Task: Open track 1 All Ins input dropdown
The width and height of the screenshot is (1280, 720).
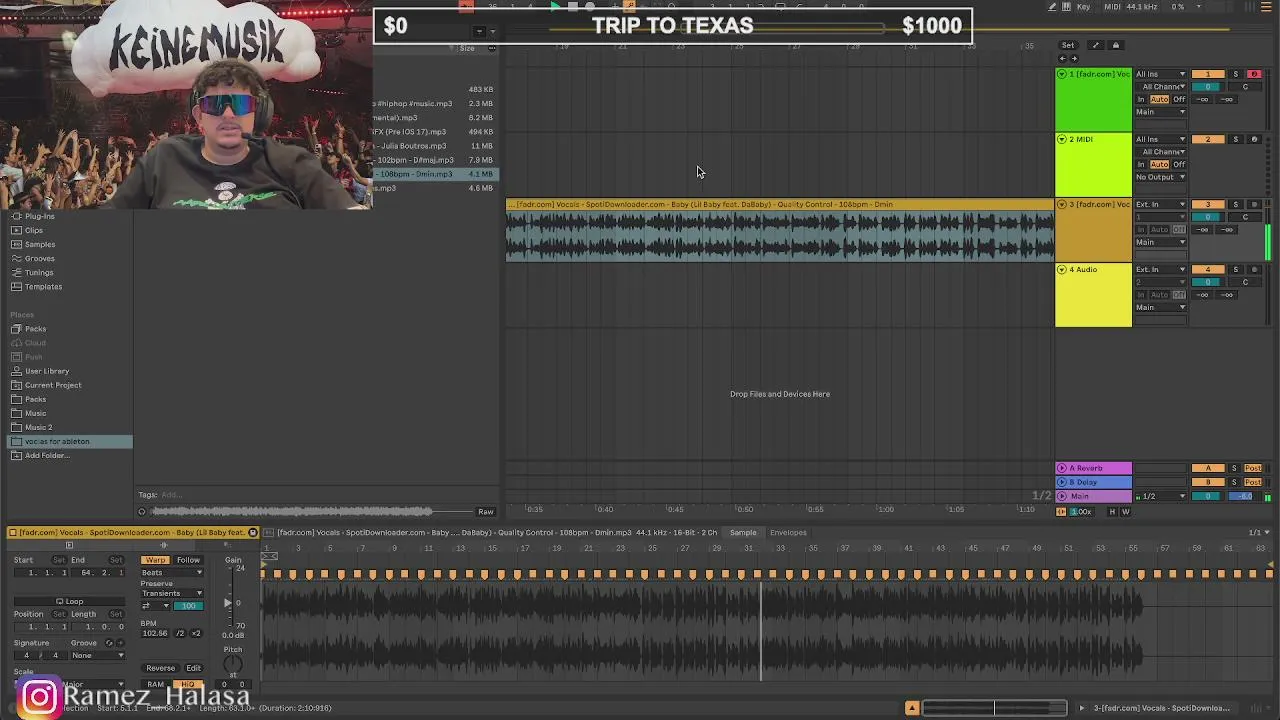Action: point(1160,74)
